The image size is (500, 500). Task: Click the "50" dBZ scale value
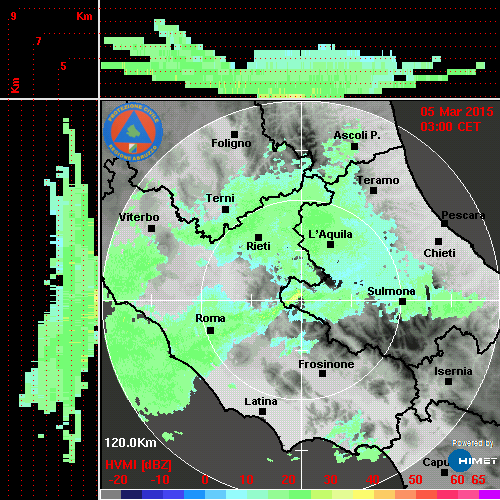click(415, 480)
